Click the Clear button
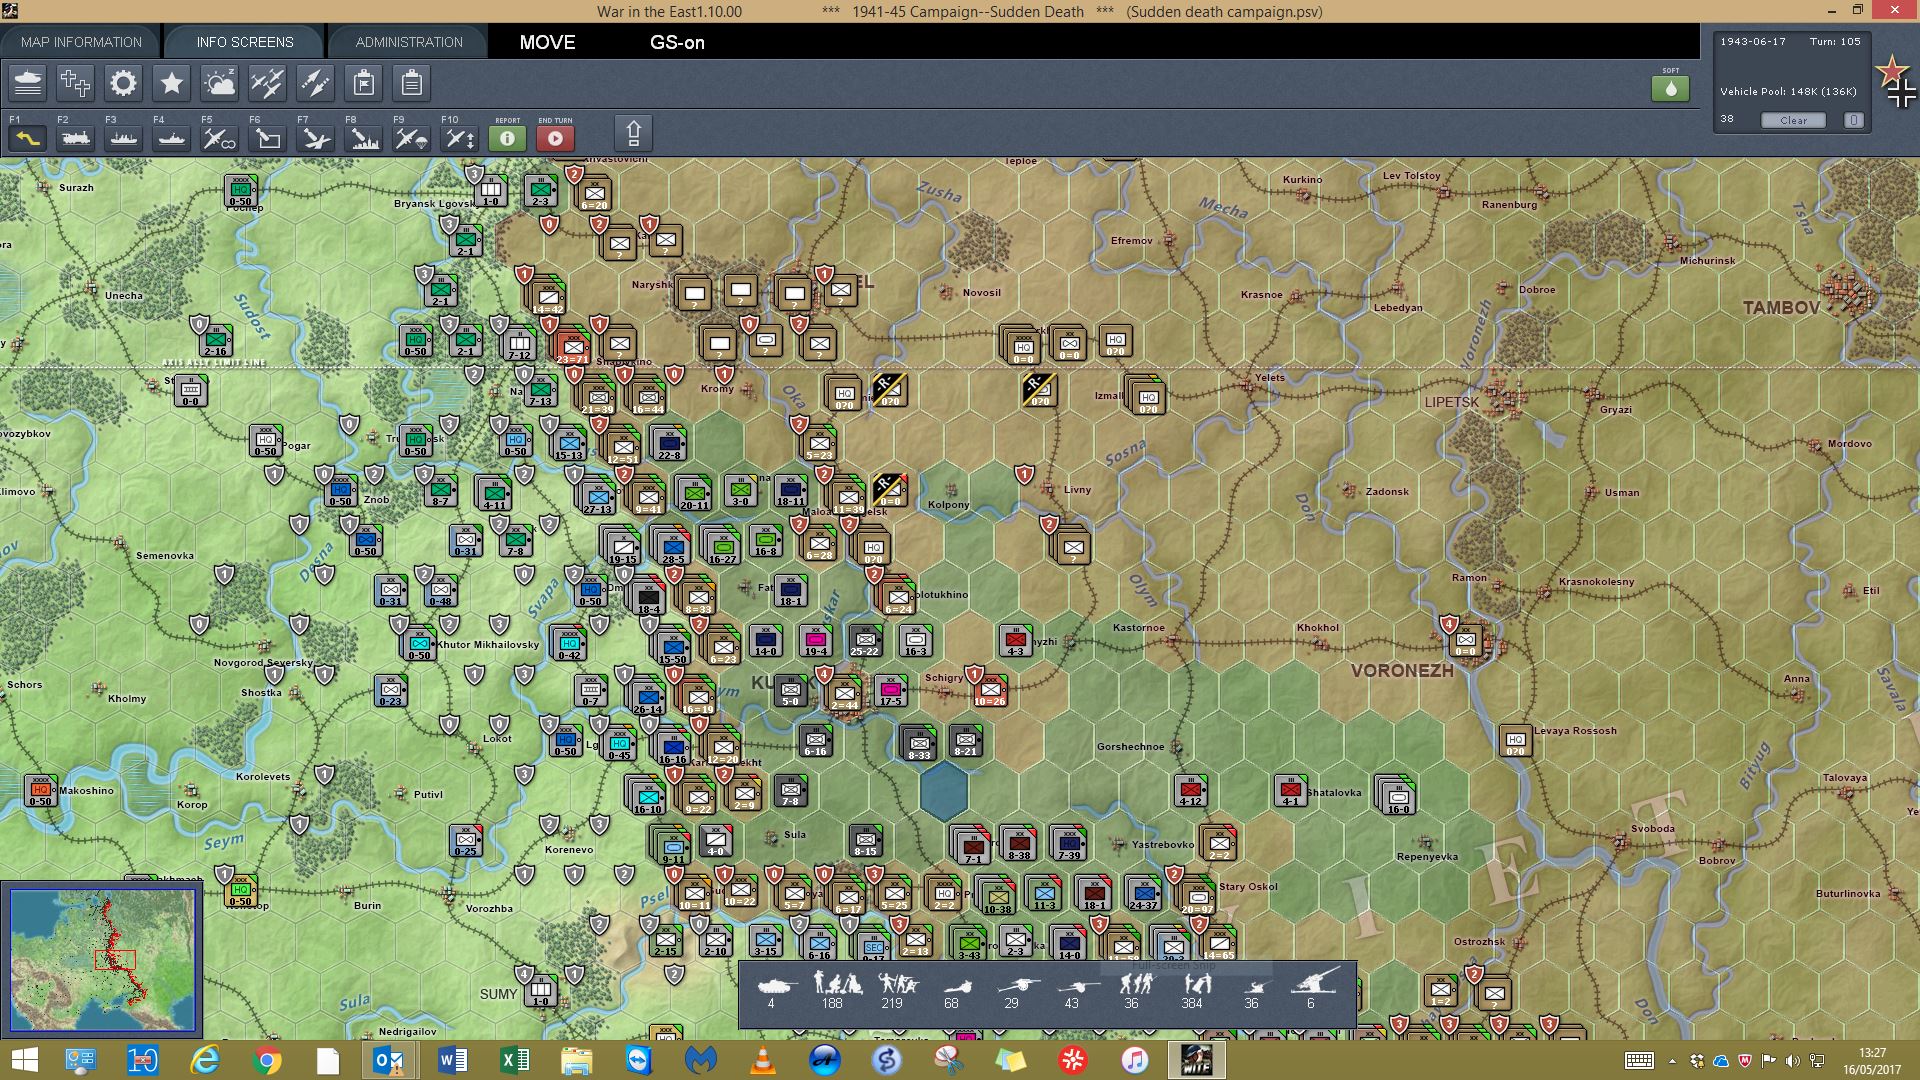The width and height of the screenshot is (1920, 1080). click(x=1793, y=120)
